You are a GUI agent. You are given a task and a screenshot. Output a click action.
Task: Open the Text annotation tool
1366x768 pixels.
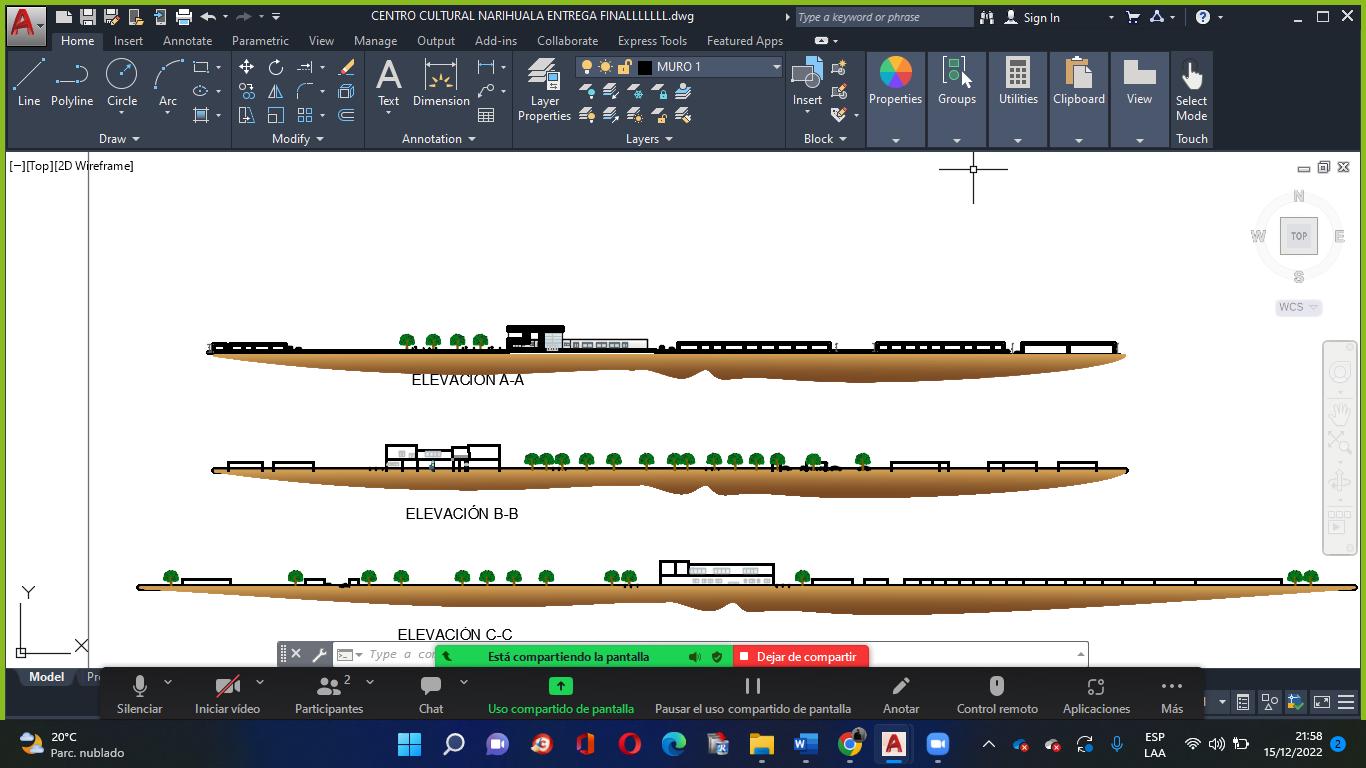coord(388,82)
